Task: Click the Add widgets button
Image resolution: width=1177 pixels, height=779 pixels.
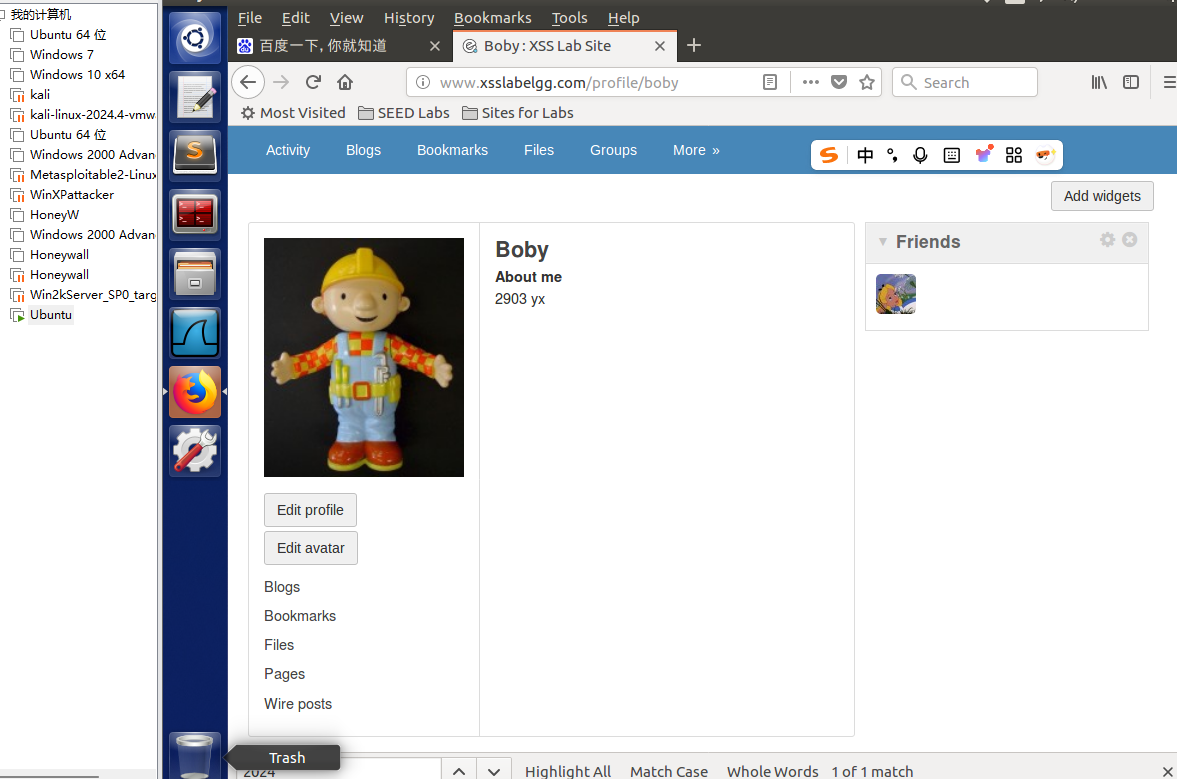Action: 1102,196
